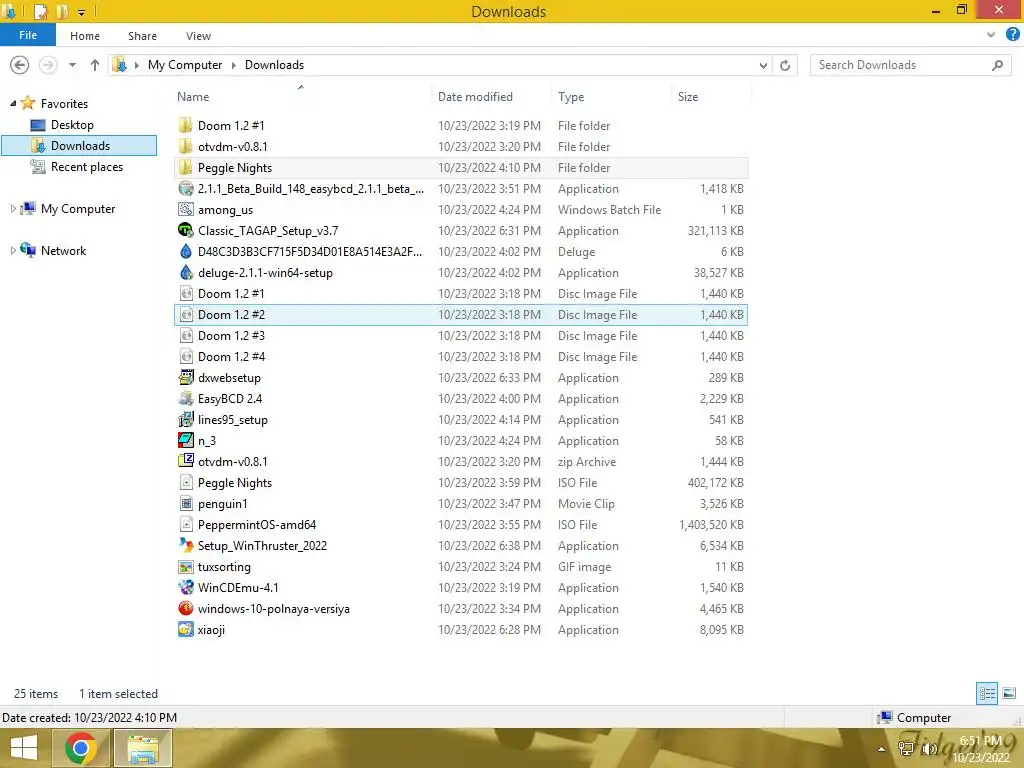Select the penguin1 movie clip icon

click(185, 504)
